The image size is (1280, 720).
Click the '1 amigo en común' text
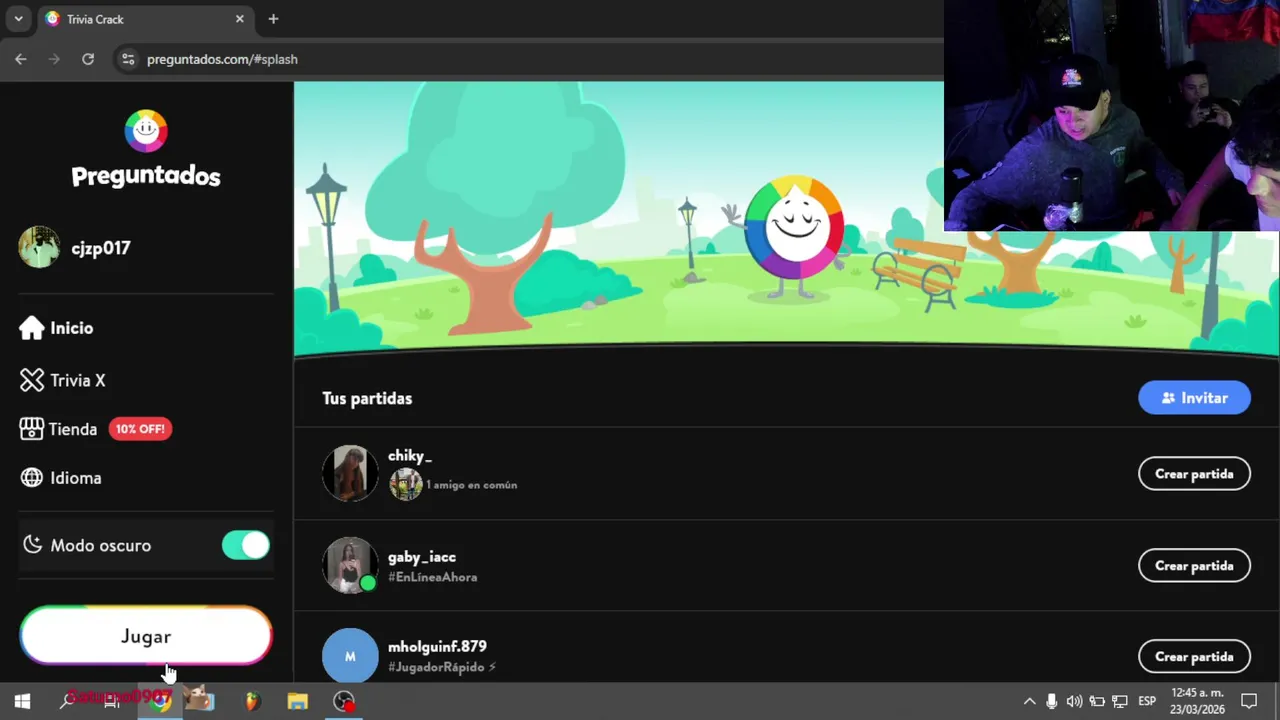point(472,485)
